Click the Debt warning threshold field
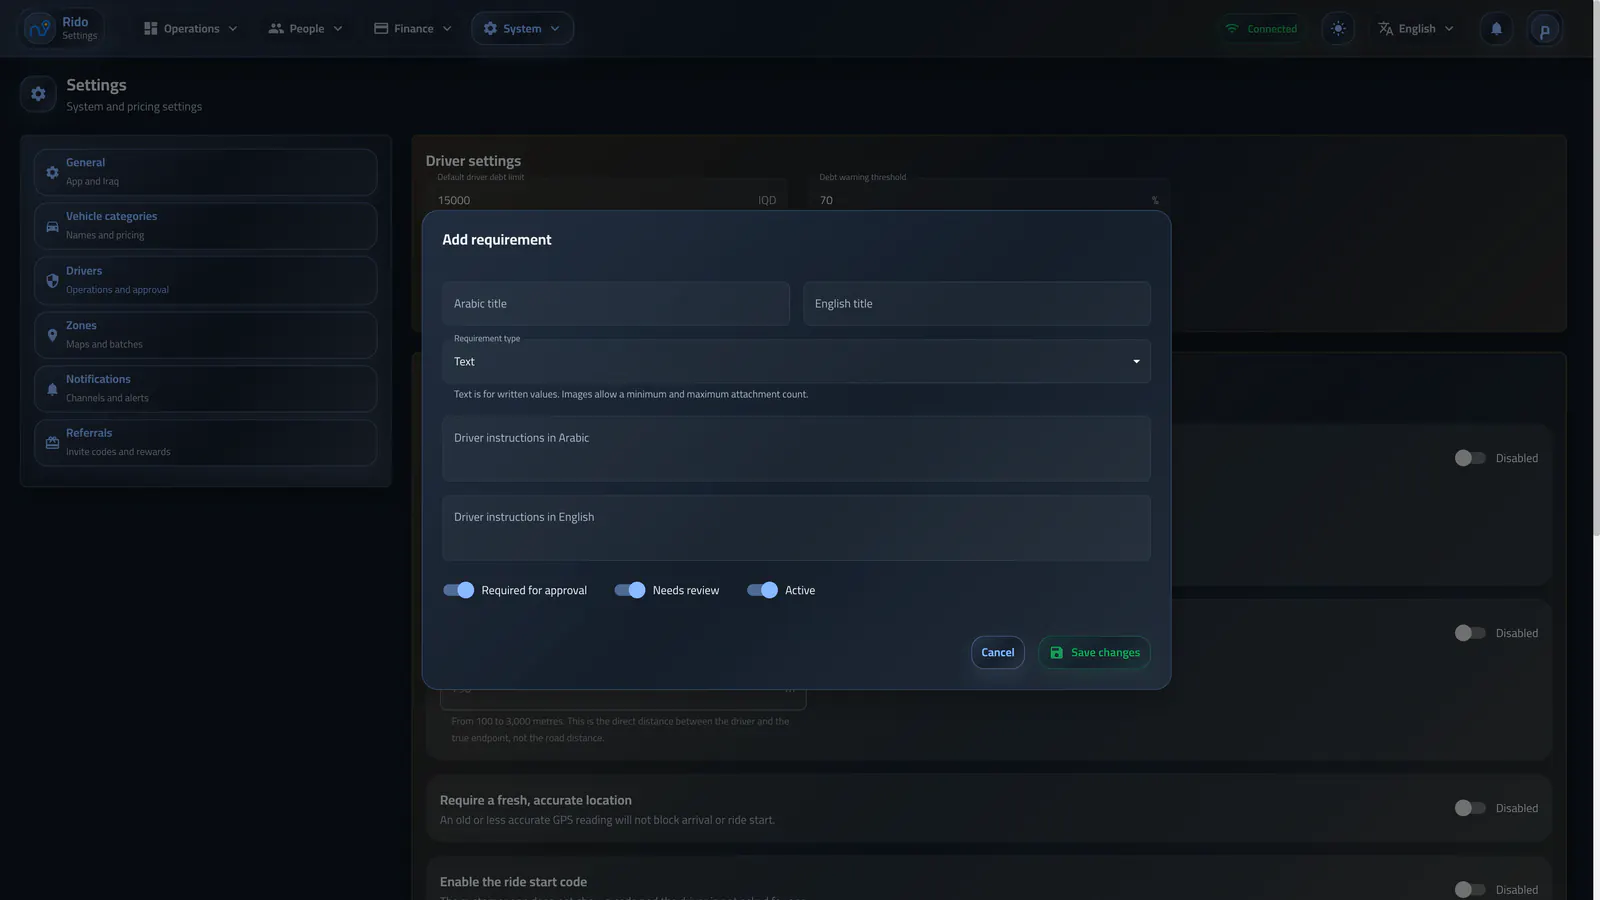 pos(989,200)
